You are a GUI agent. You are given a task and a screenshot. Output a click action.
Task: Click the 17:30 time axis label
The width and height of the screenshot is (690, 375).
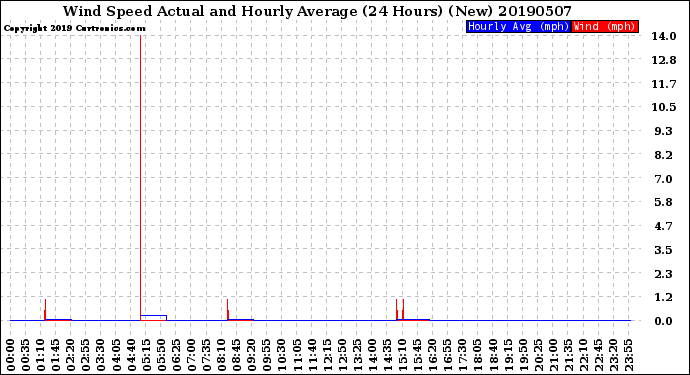point(463,355)
